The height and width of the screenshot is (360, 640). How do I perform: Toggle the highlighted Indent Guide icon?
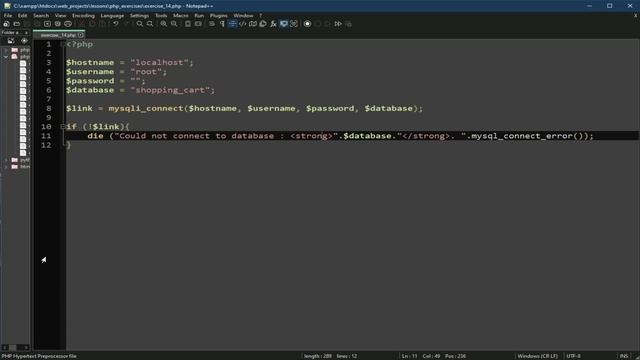point(232,24)
